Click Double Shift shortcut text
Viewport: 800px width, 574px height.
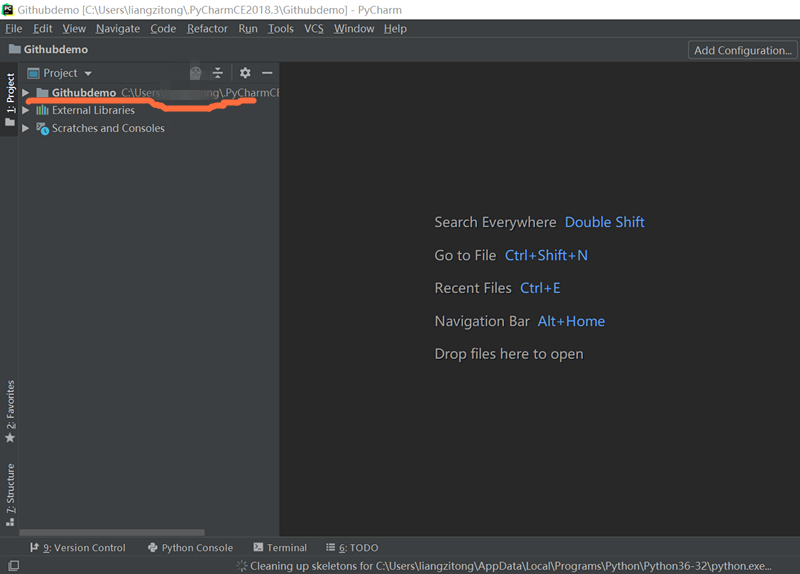tap(605, 222)
